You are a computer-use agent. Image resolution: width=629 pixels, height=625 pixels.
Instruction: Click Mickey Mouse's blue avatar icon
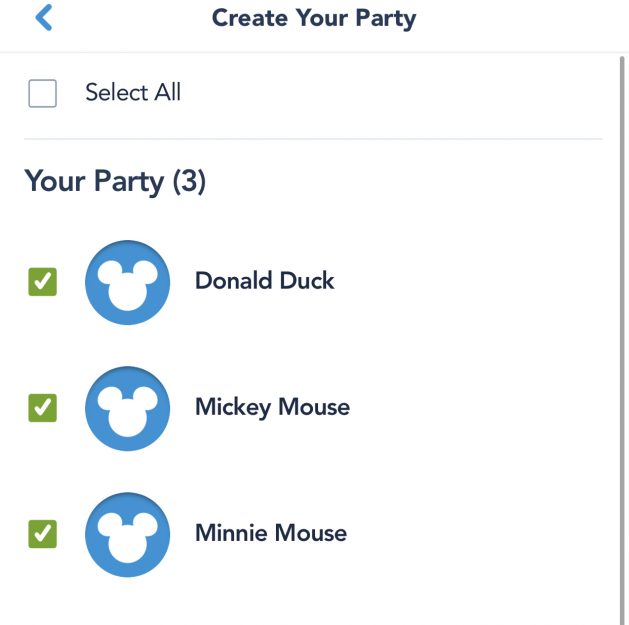click(x=127, y=408)
